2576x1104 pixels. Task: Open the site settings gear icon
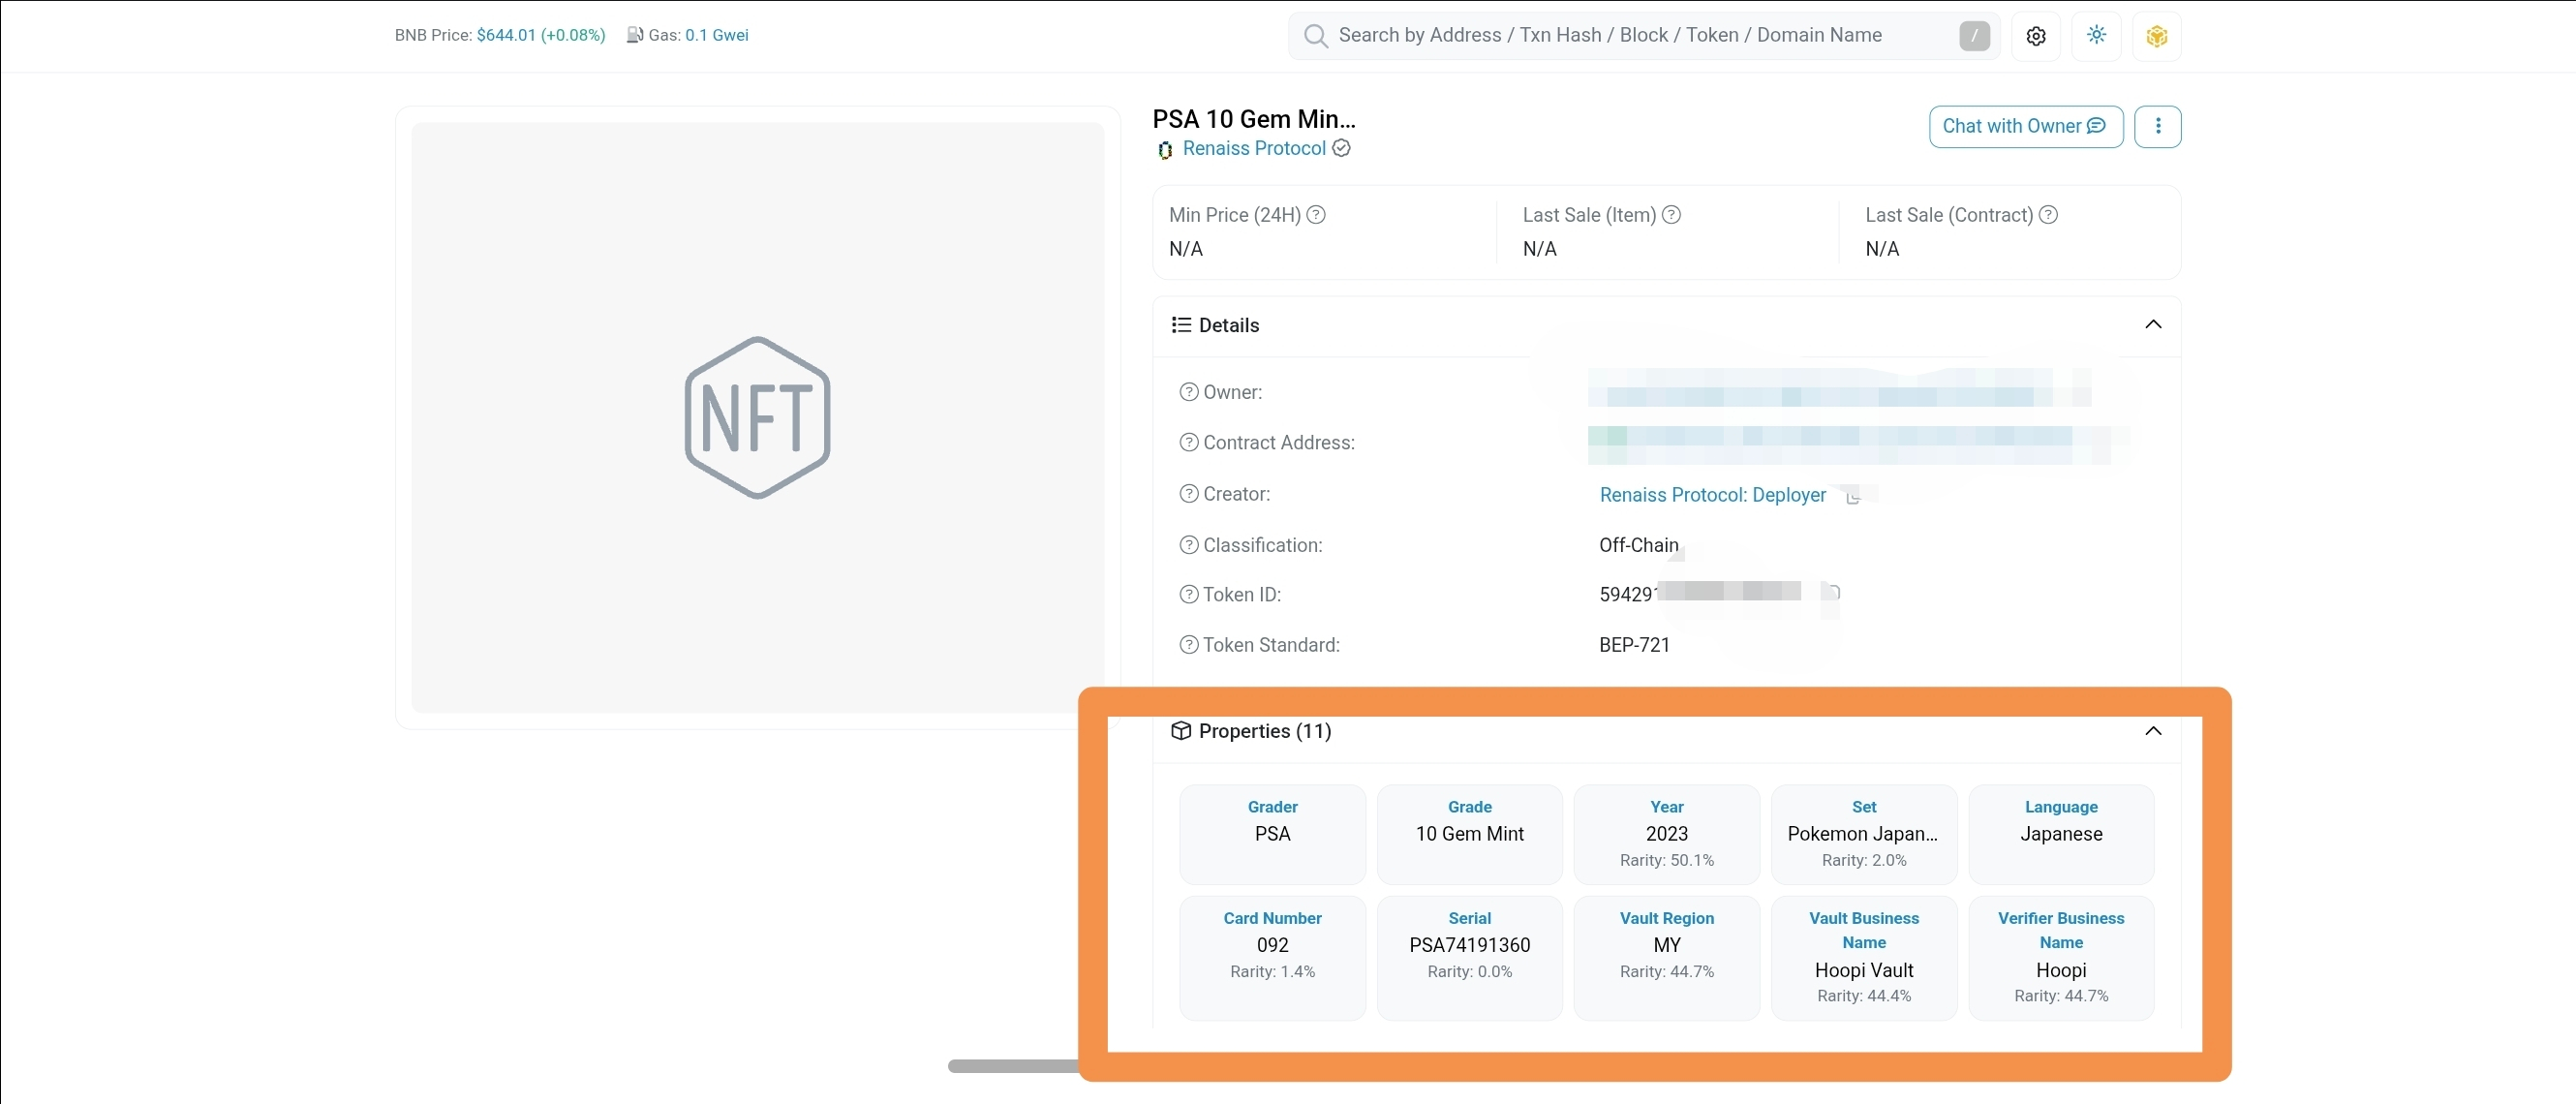[x=2036, y=36]
